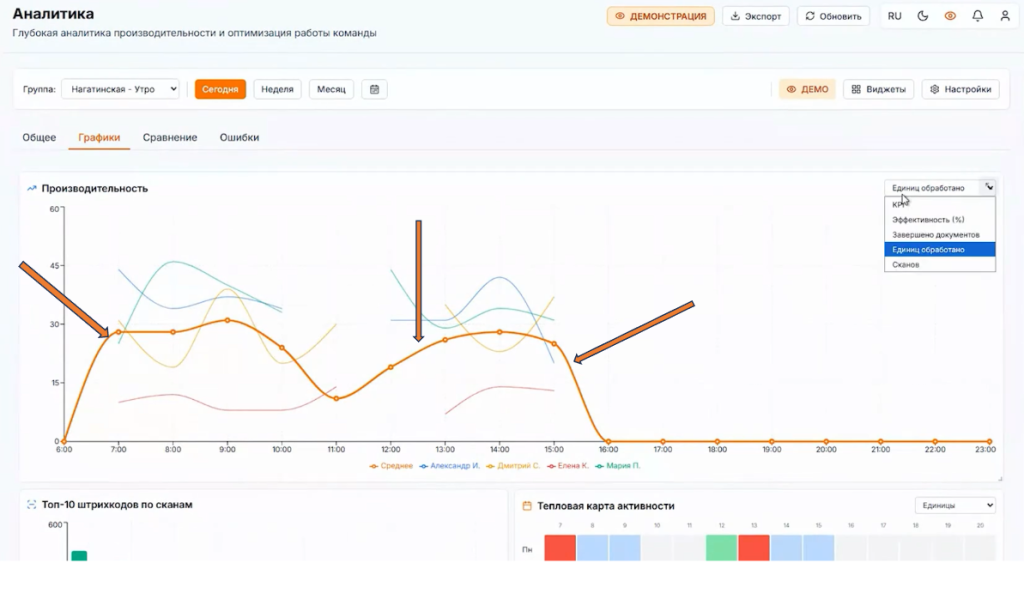The image size is (1024, 593).
Task: Toggle the ДЕМОНСТРАЦИЯ mode badge
Action: (x=660, y=16)
